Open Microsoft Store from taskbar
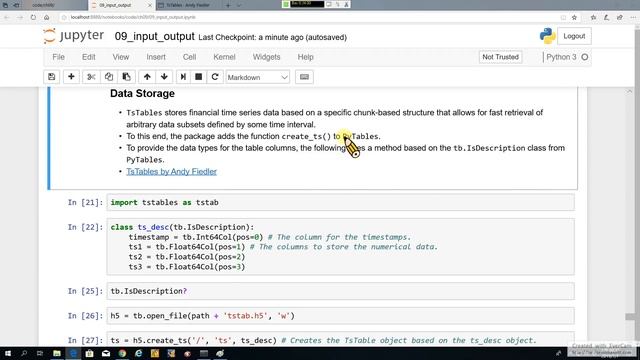Screen dimensions: 640x360 click(89, 353)
